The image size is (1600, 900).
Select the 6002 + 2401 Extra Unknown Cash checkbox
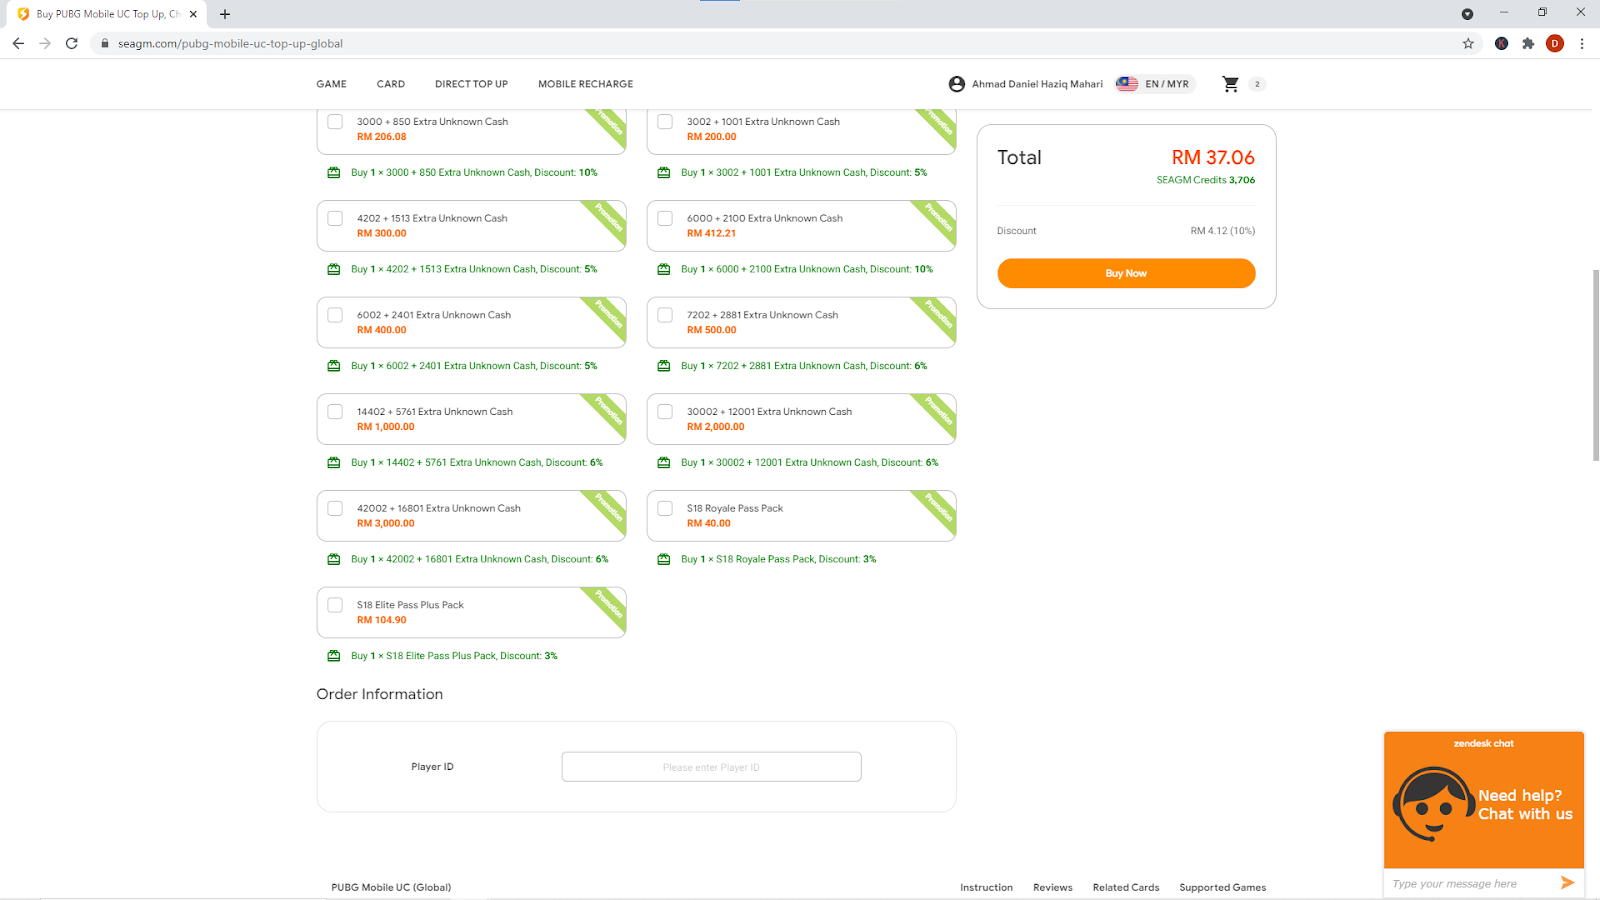click(x=335, y=315)
